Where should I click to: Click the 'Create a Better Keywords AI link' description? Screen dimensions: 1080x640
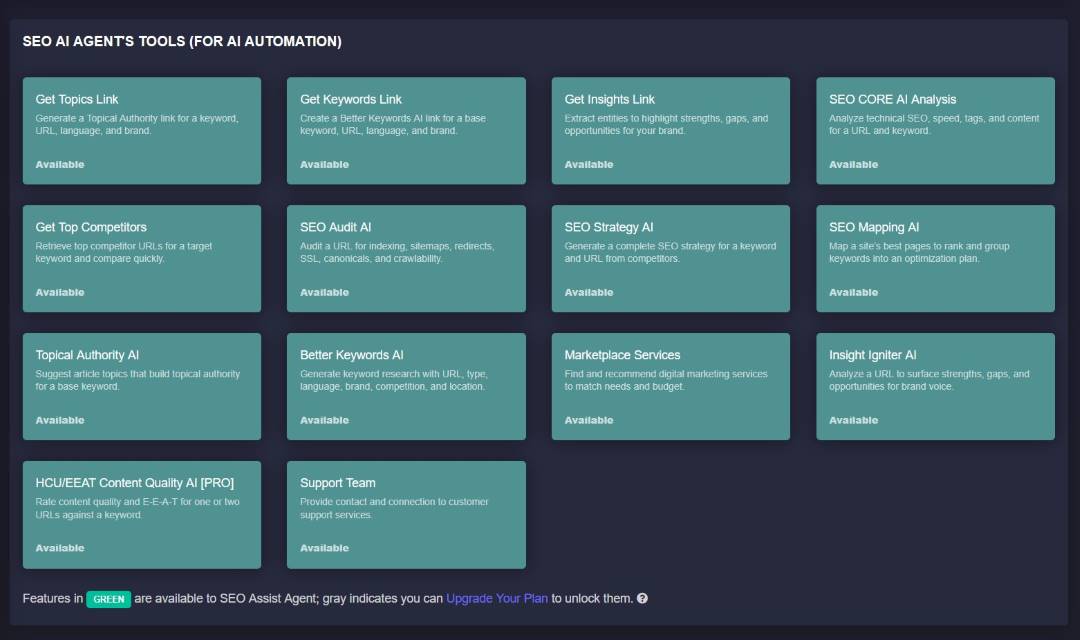393,125
